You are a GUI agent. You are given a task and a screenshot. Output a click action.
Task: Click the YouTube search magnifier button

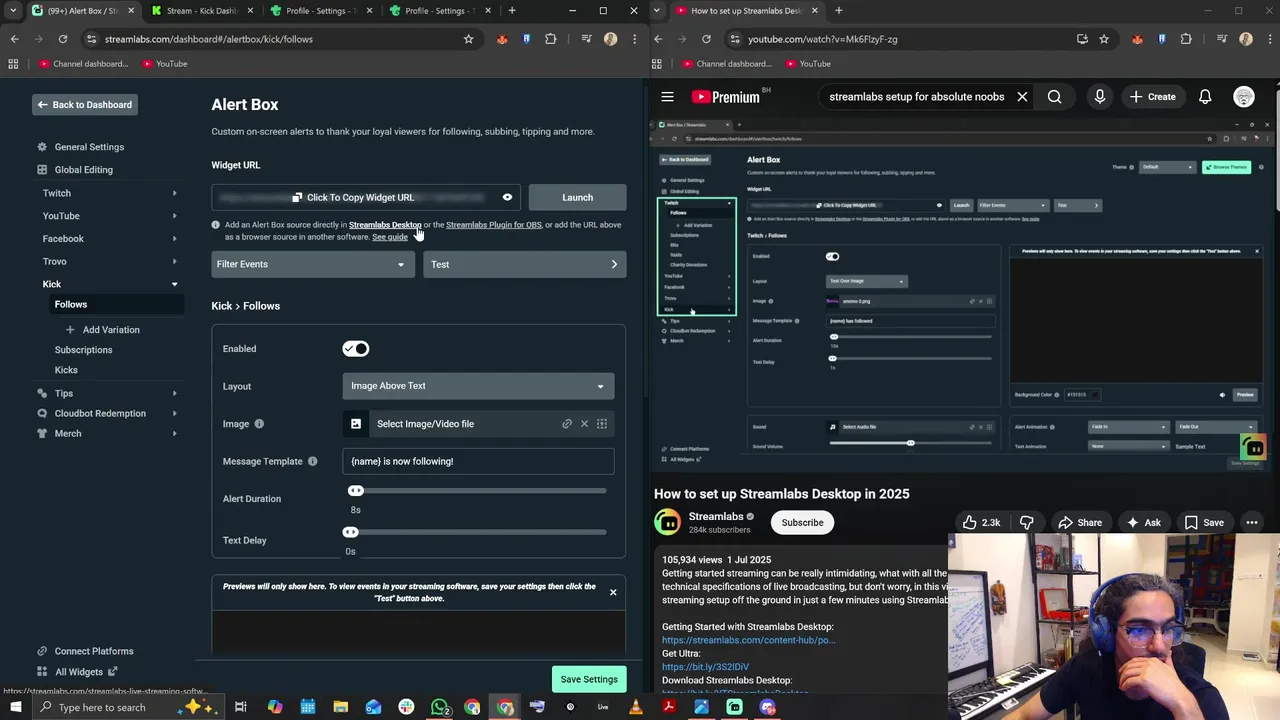[x=1054, y=97]
